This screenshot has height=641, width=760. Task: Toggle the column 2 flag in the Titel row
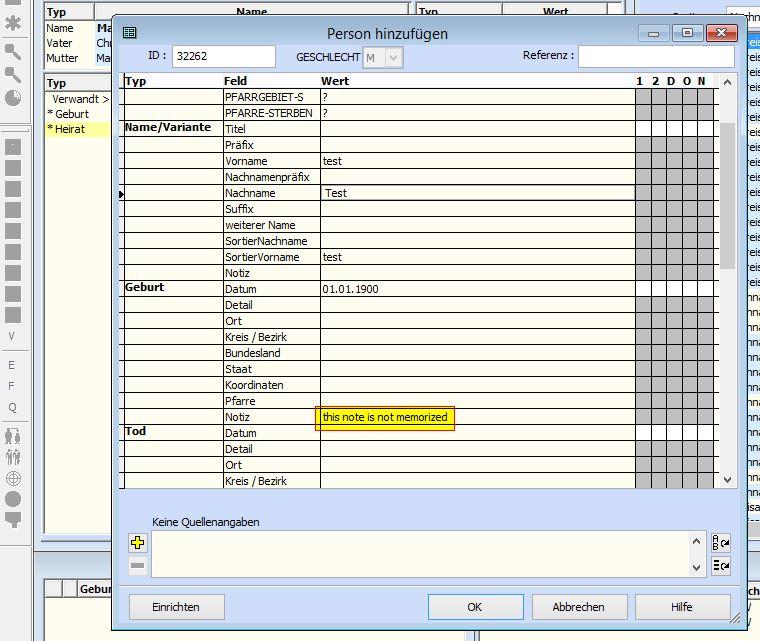click(659, 129)
